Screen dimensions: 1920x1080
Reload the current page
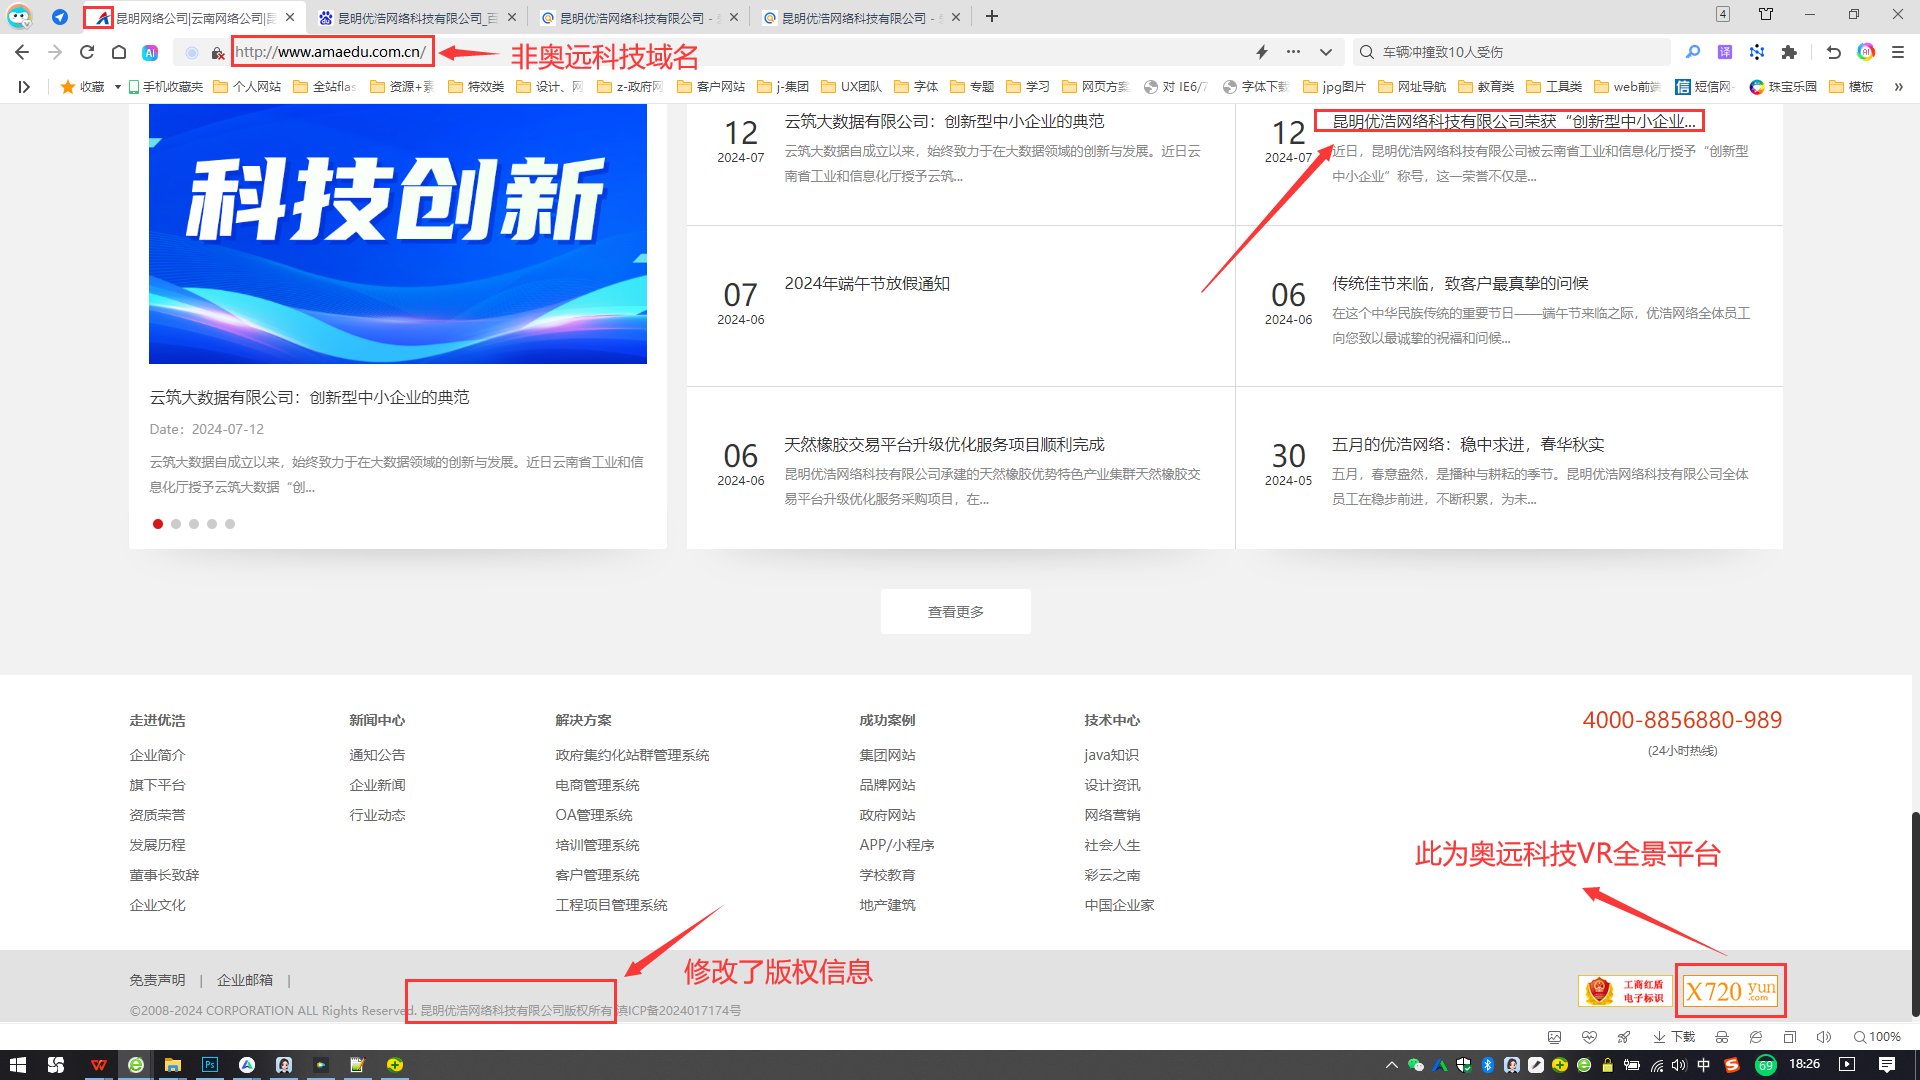pos(87,52)
